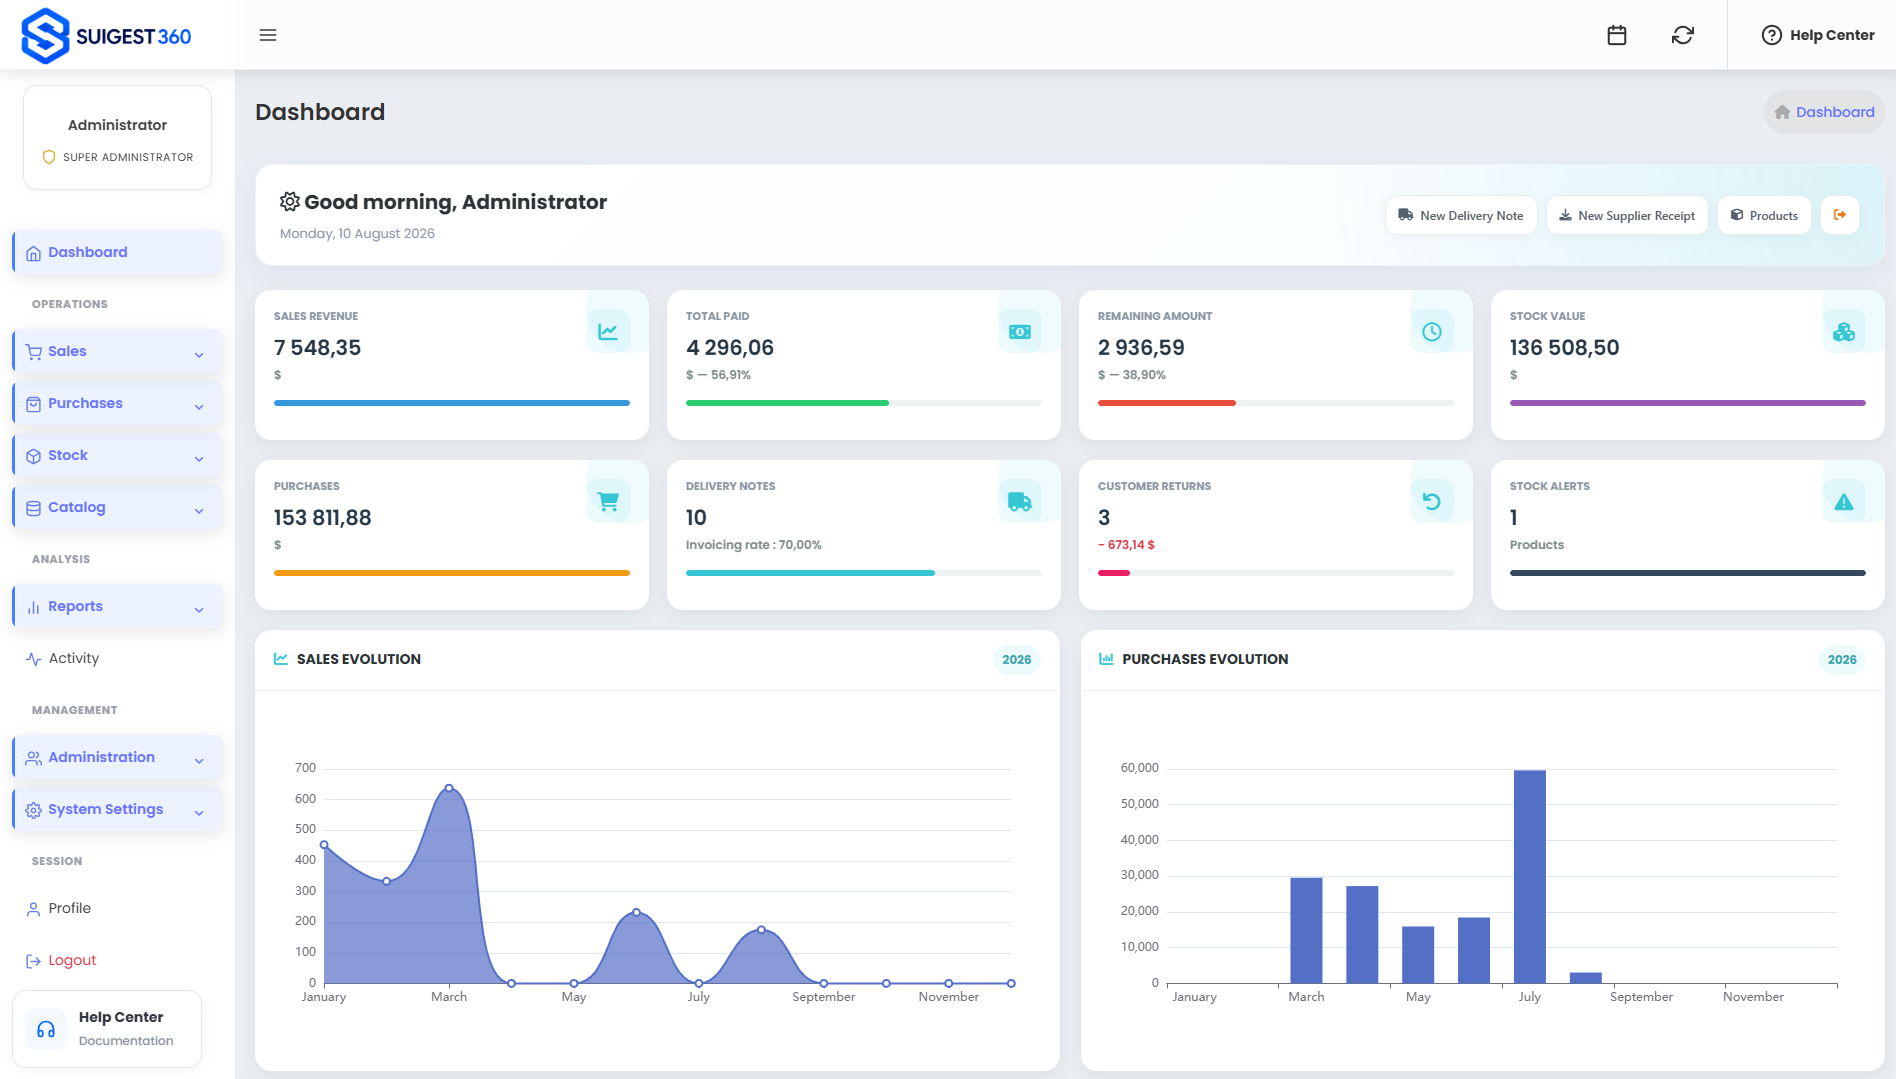Click the Stock Value amount 136 508,50
This screenshot has height=1079, width=1896.
click(1564, 348)
